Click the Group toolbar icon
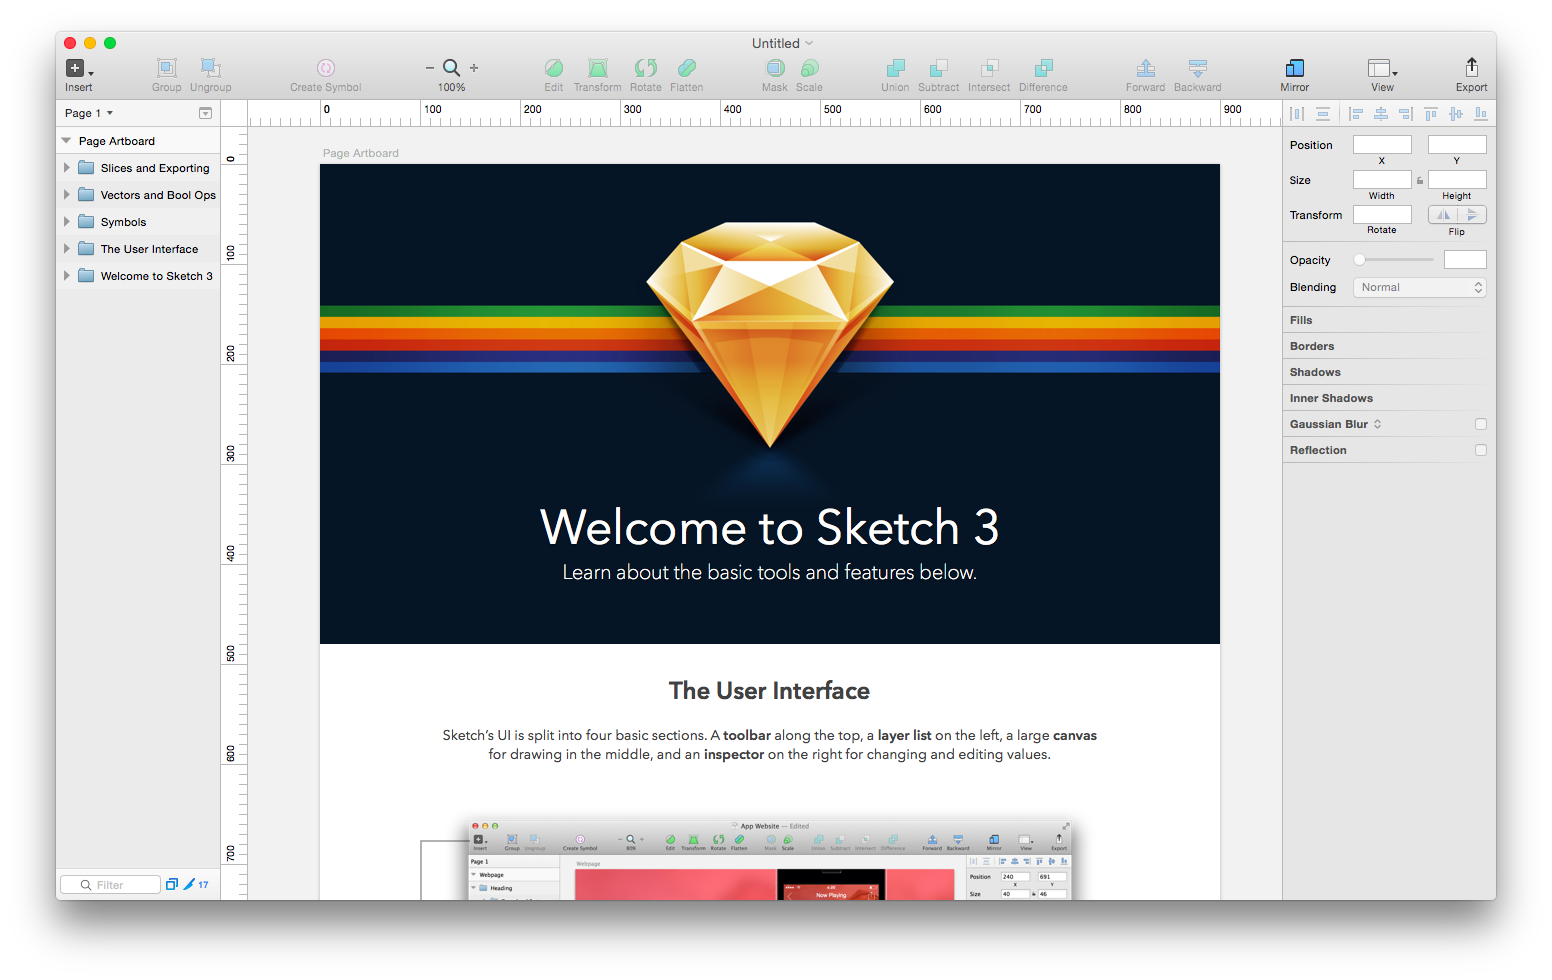Viewport: 1552px width, 980px height. [x=167, y=68]
